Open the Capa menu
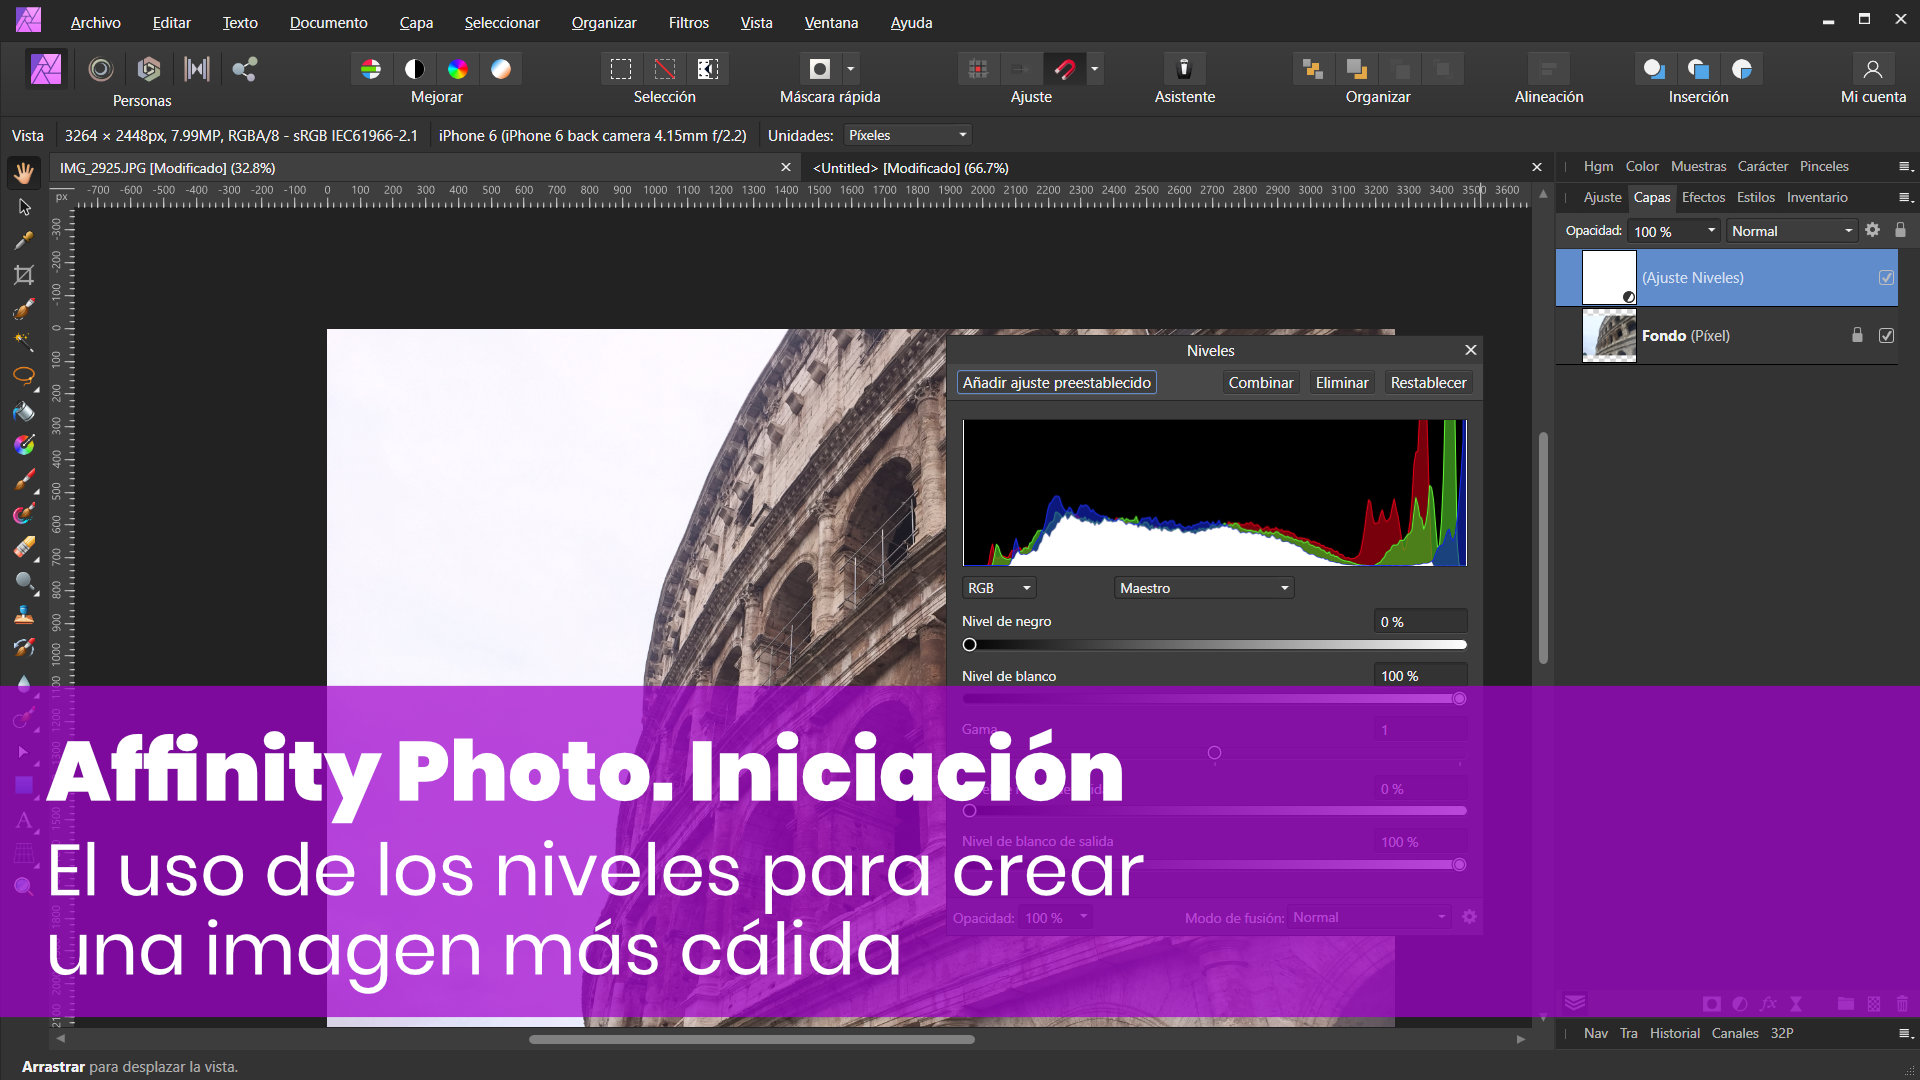Viewport: 1920px width, 1080px height. (416, 22)
